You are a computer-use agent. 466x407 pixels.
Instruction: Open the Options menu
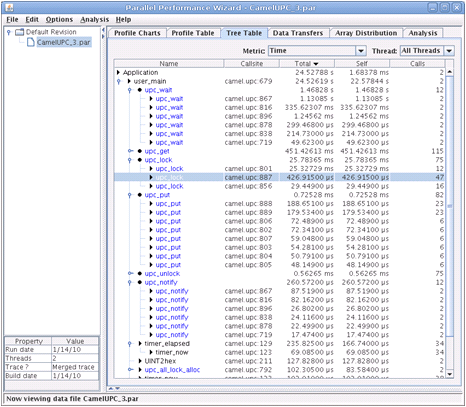[x=59, y=20]
